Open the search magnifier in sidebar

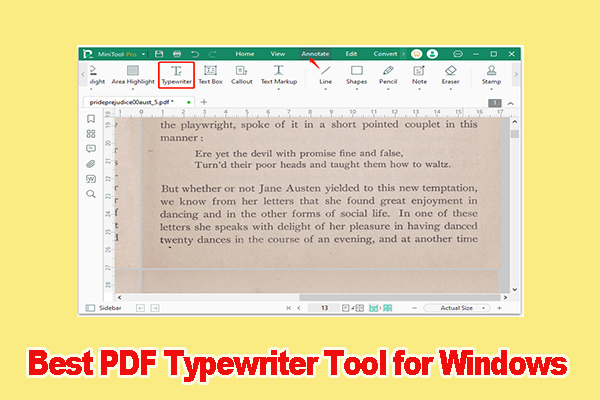click(91, 194)
